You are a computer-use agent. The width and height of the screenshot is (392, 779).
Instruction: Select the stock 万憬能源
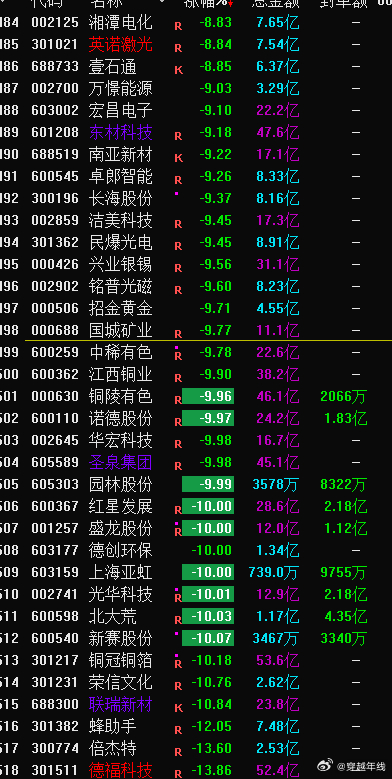tap(121, 88)
